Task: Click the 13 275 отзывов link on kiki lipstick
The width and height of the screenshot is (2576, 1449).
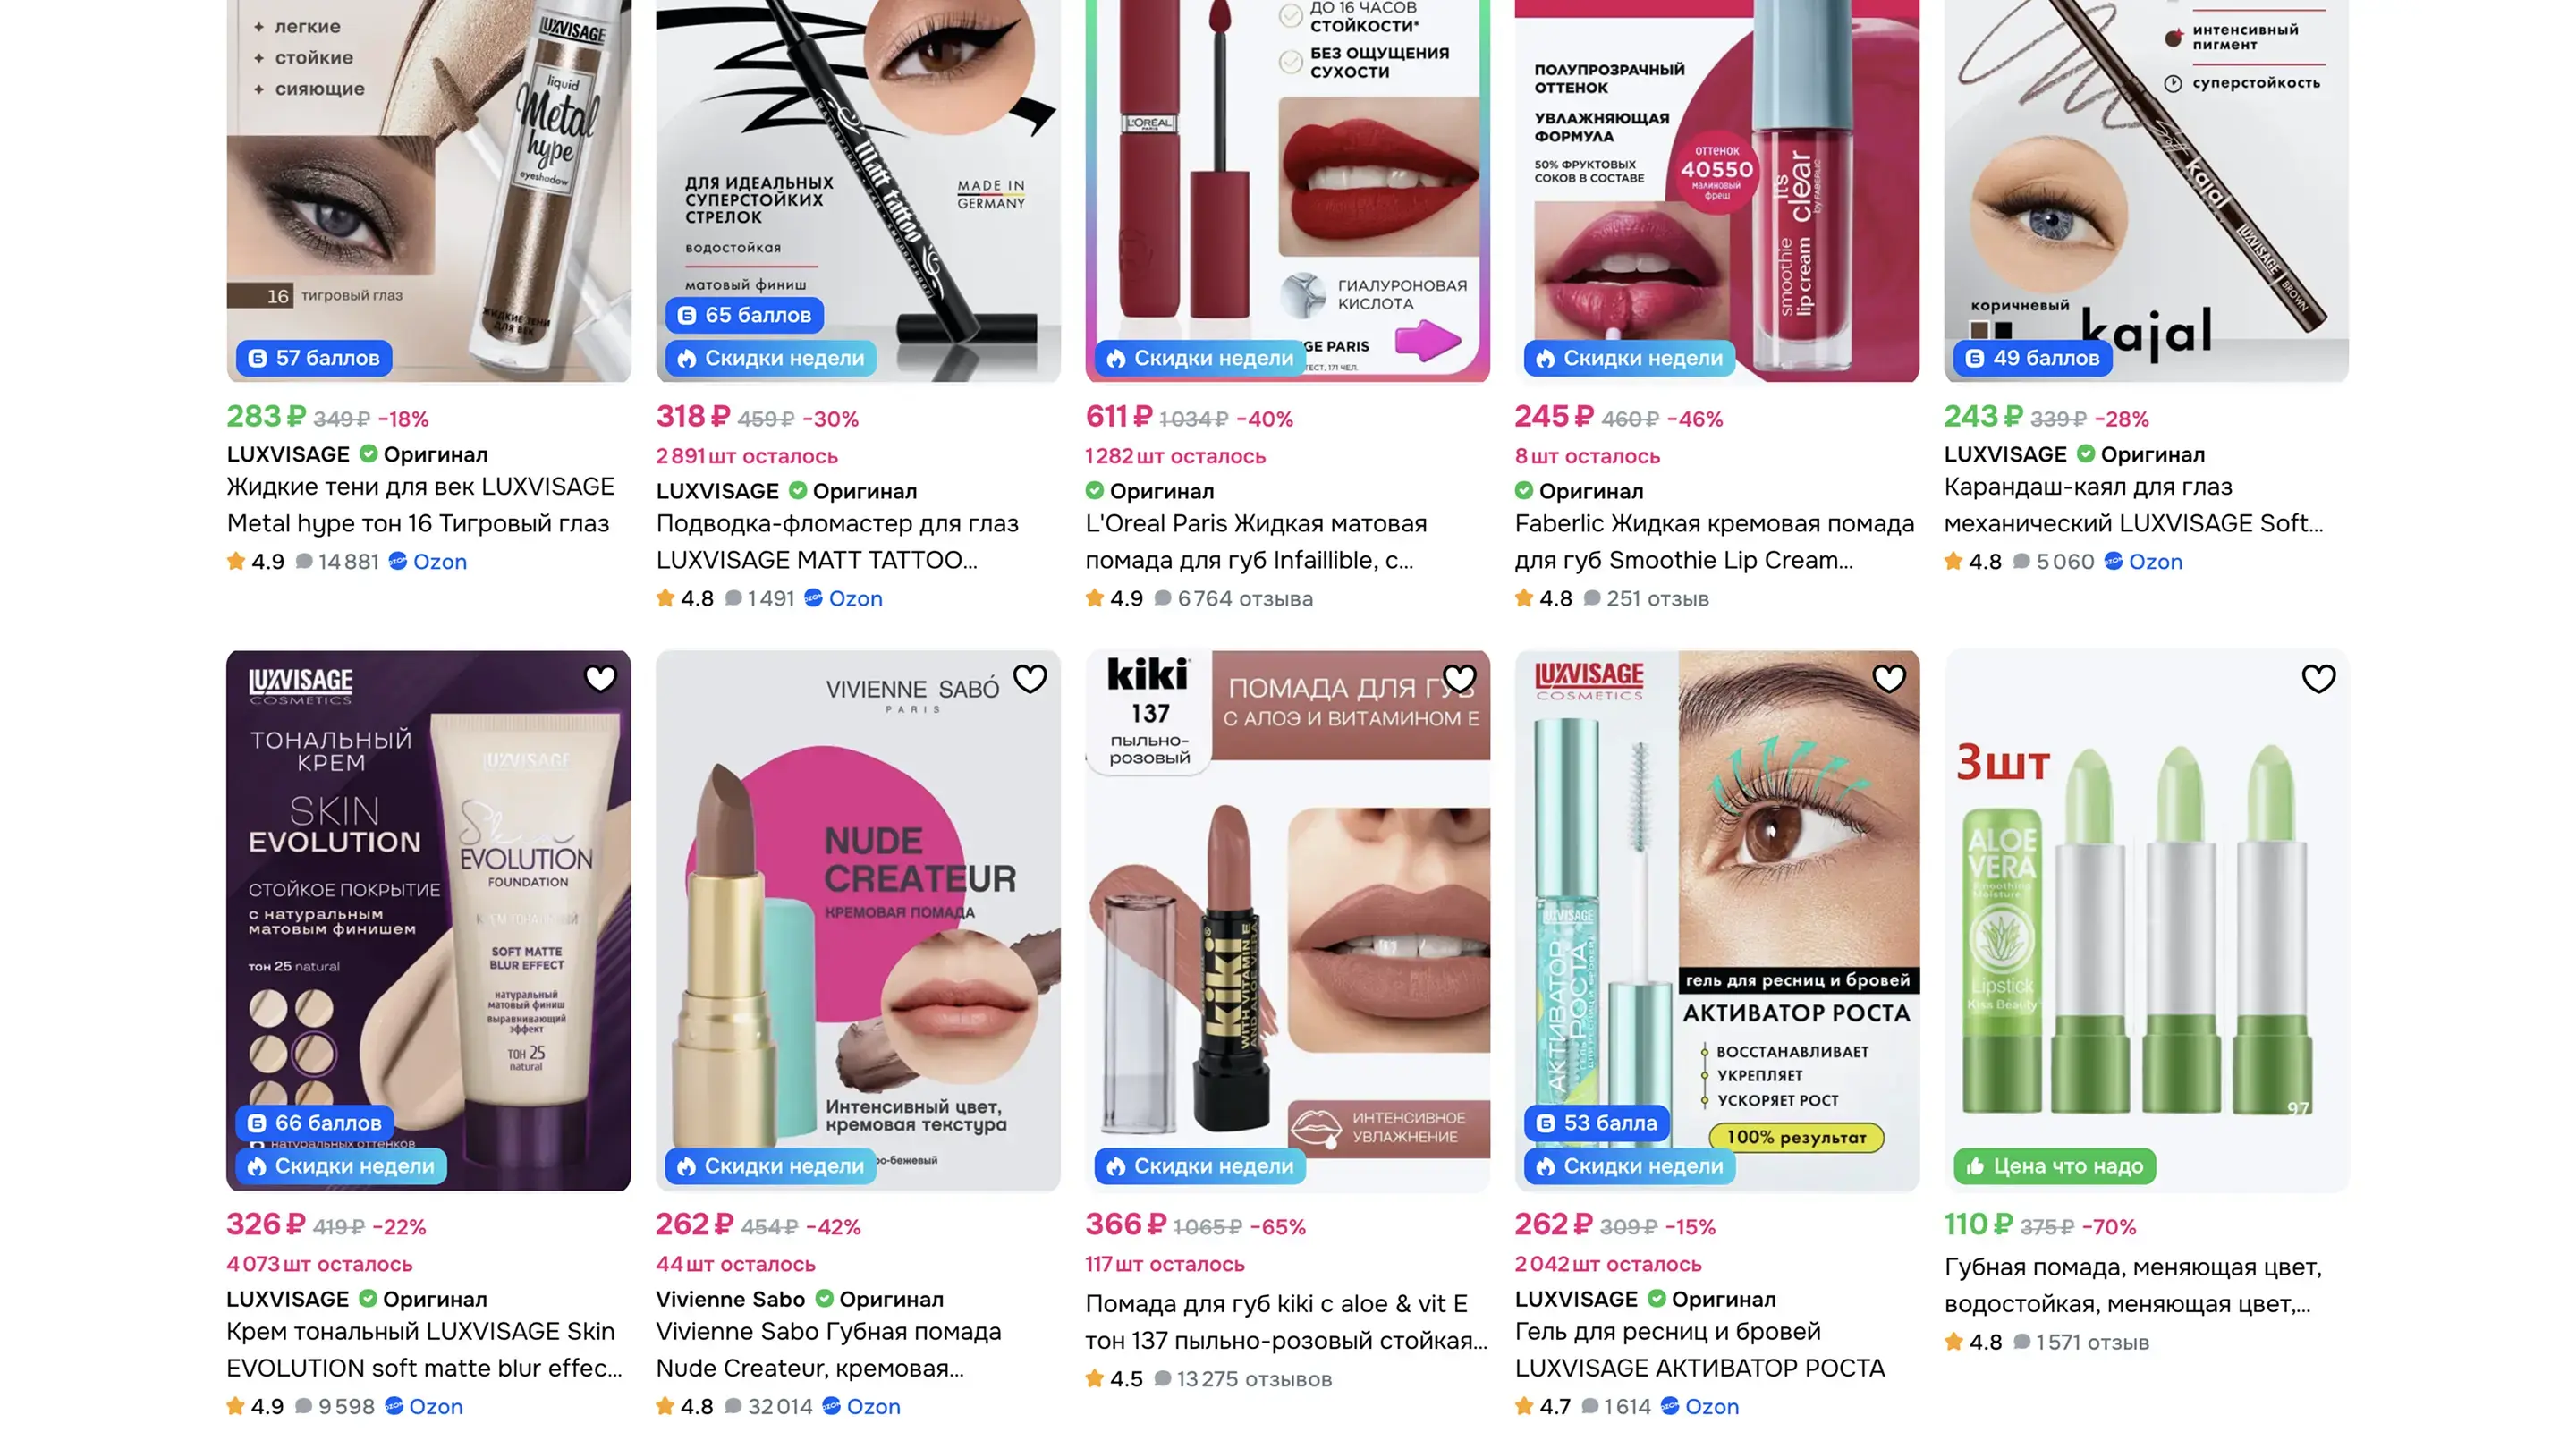Action: (1254, 1380)
